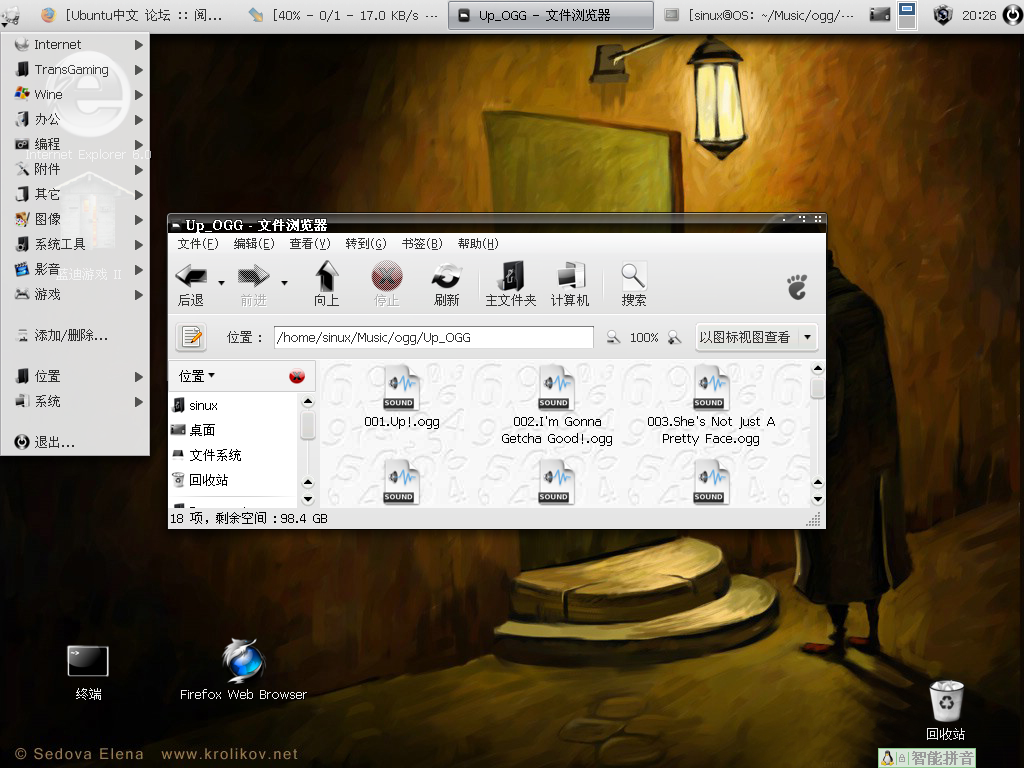Image resolution: width=1024 pixels, height=768 pixels.
Task: Click the location path input field
Action: (x=434, y=337)
